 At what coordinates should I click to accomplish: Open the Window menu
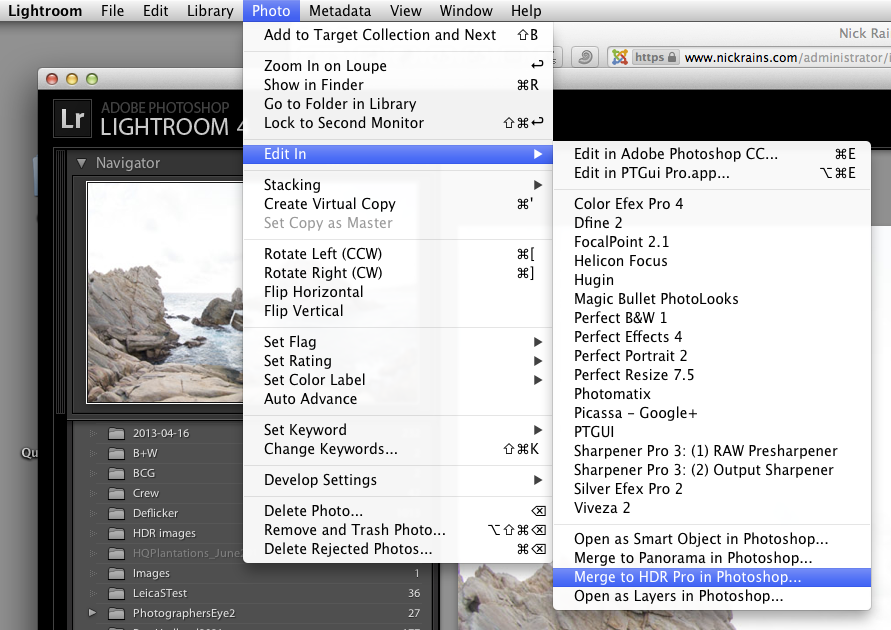coord(466,11)
